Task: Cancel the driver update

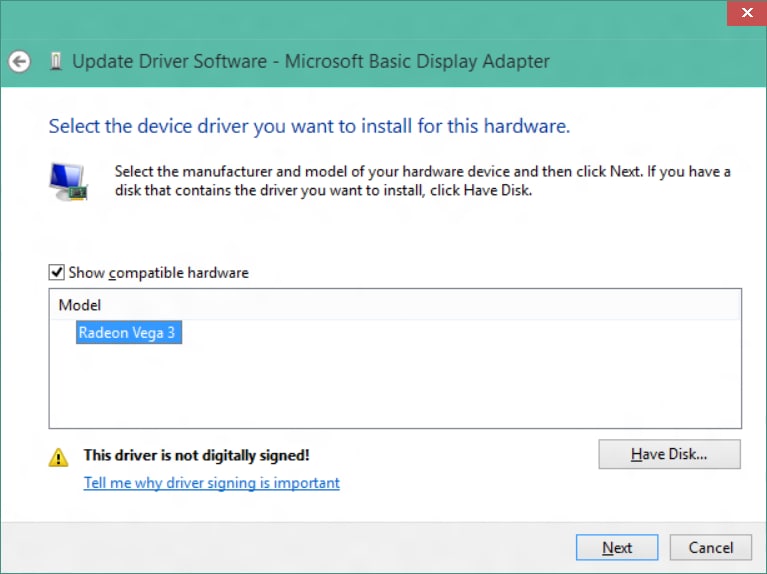Action: (710, 547)
